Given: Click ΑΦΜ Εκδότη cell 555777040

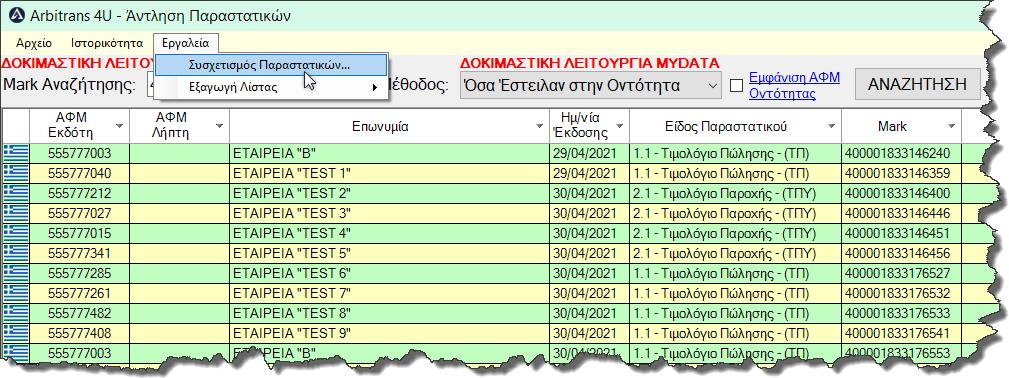Looking at the screenshot, I should (80, 174).
